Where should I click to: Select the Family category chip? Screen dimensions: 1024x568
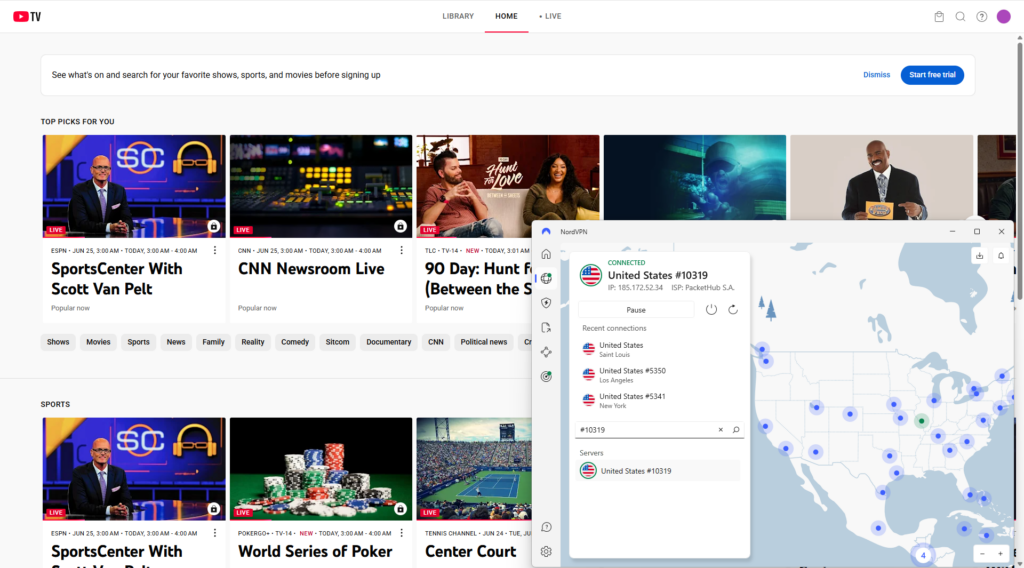point(213,342)
